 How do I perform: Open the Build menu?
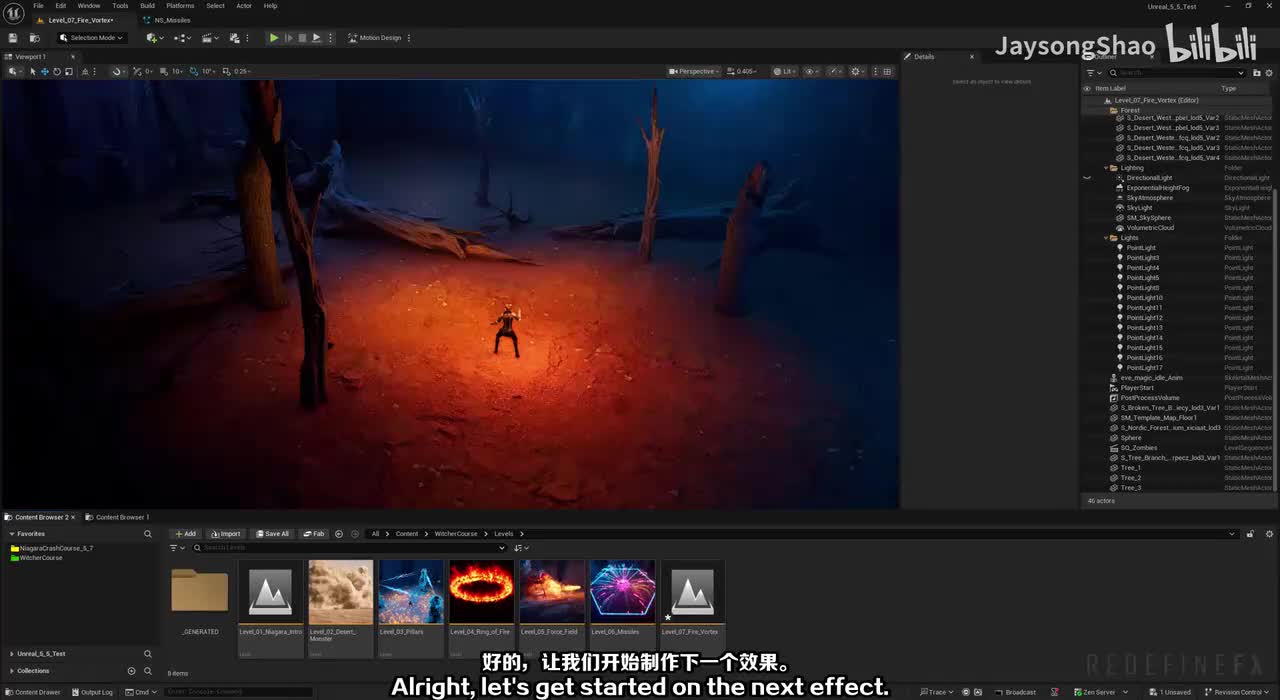[x=147, y=6]
